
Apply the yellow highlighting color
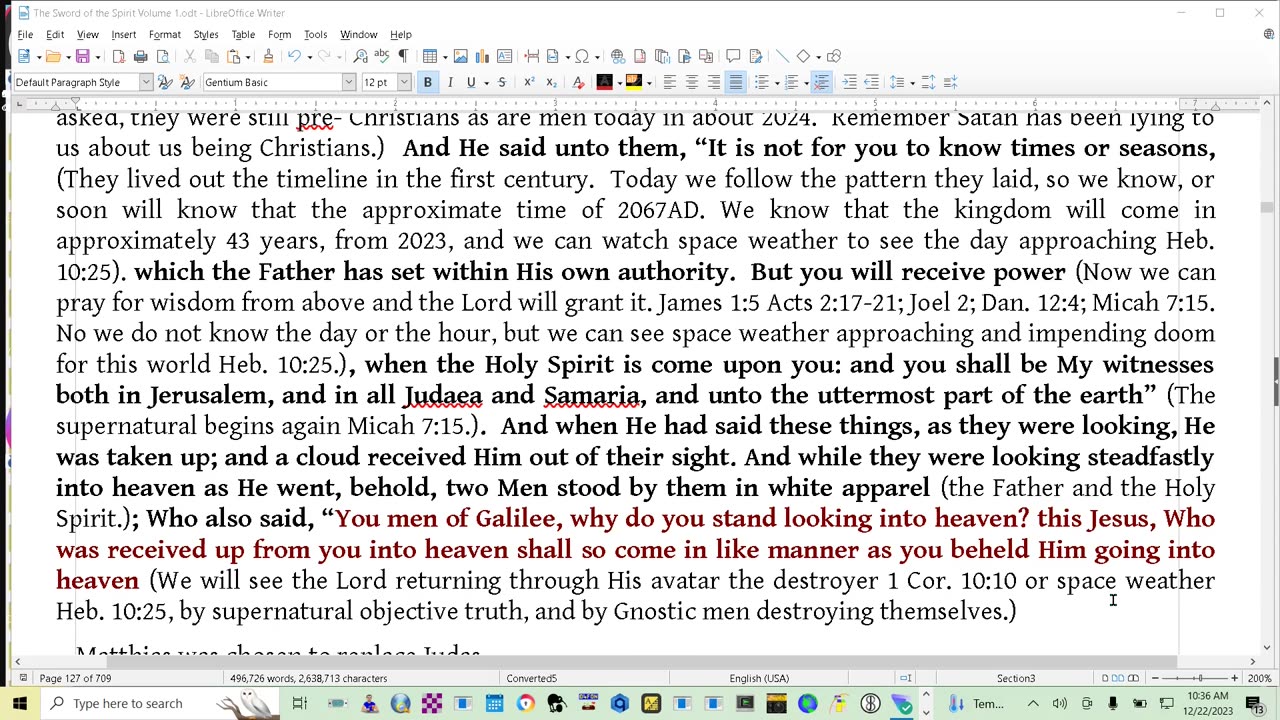click(x=633, y=82)
